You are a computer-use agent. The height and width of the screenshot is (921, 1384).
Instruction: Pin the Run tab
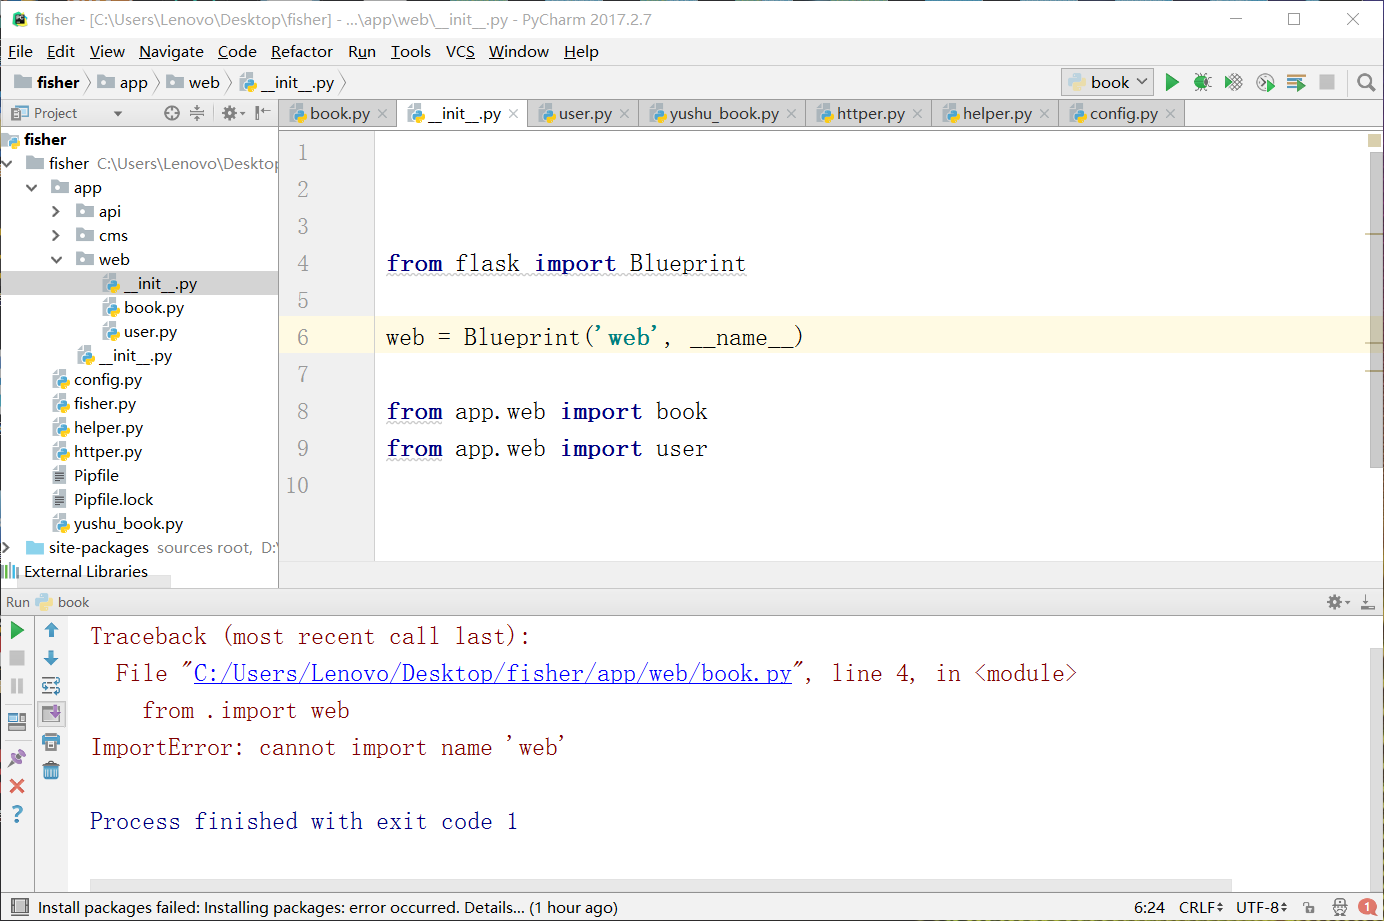point(17,758)
